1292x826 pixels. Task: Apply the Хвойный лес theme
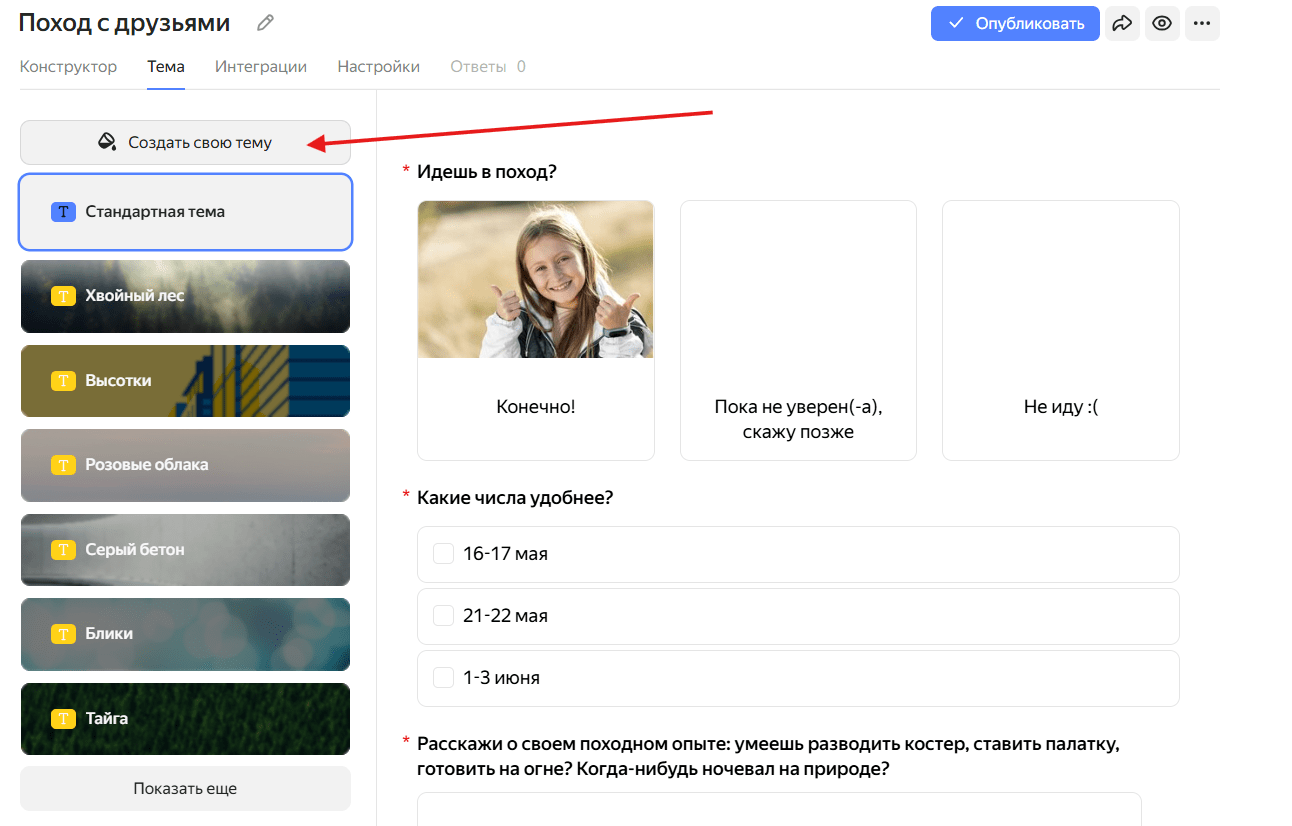(x=185, y=296)
